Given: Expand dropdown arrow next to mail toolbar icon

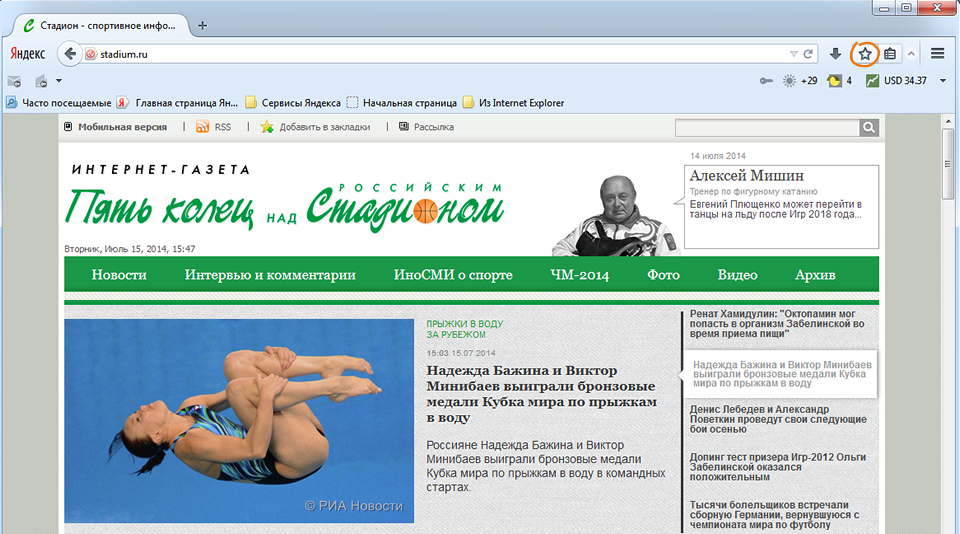Looking at the screenshot, I should pyautogui.click(x=59, y=81).
